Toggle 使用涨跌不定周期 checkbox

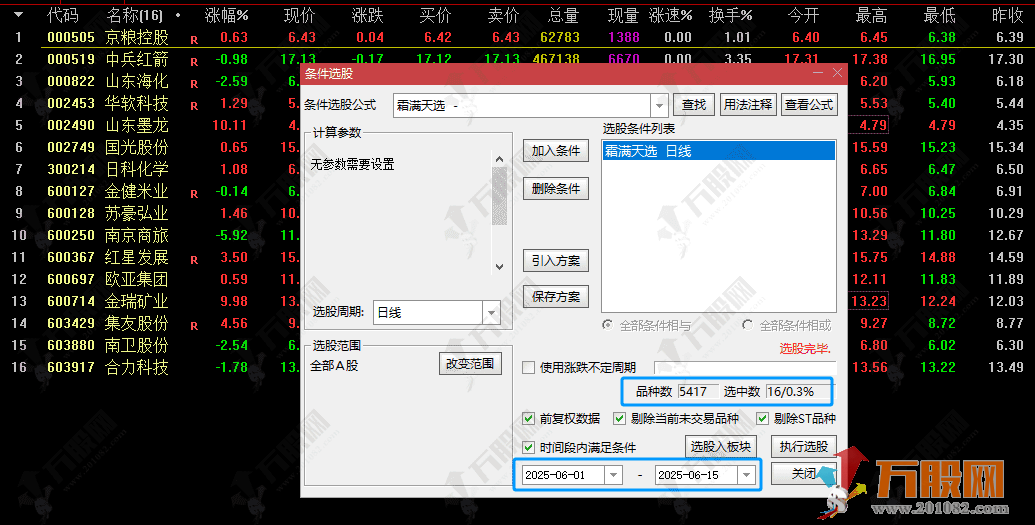[x=529, y=368]
